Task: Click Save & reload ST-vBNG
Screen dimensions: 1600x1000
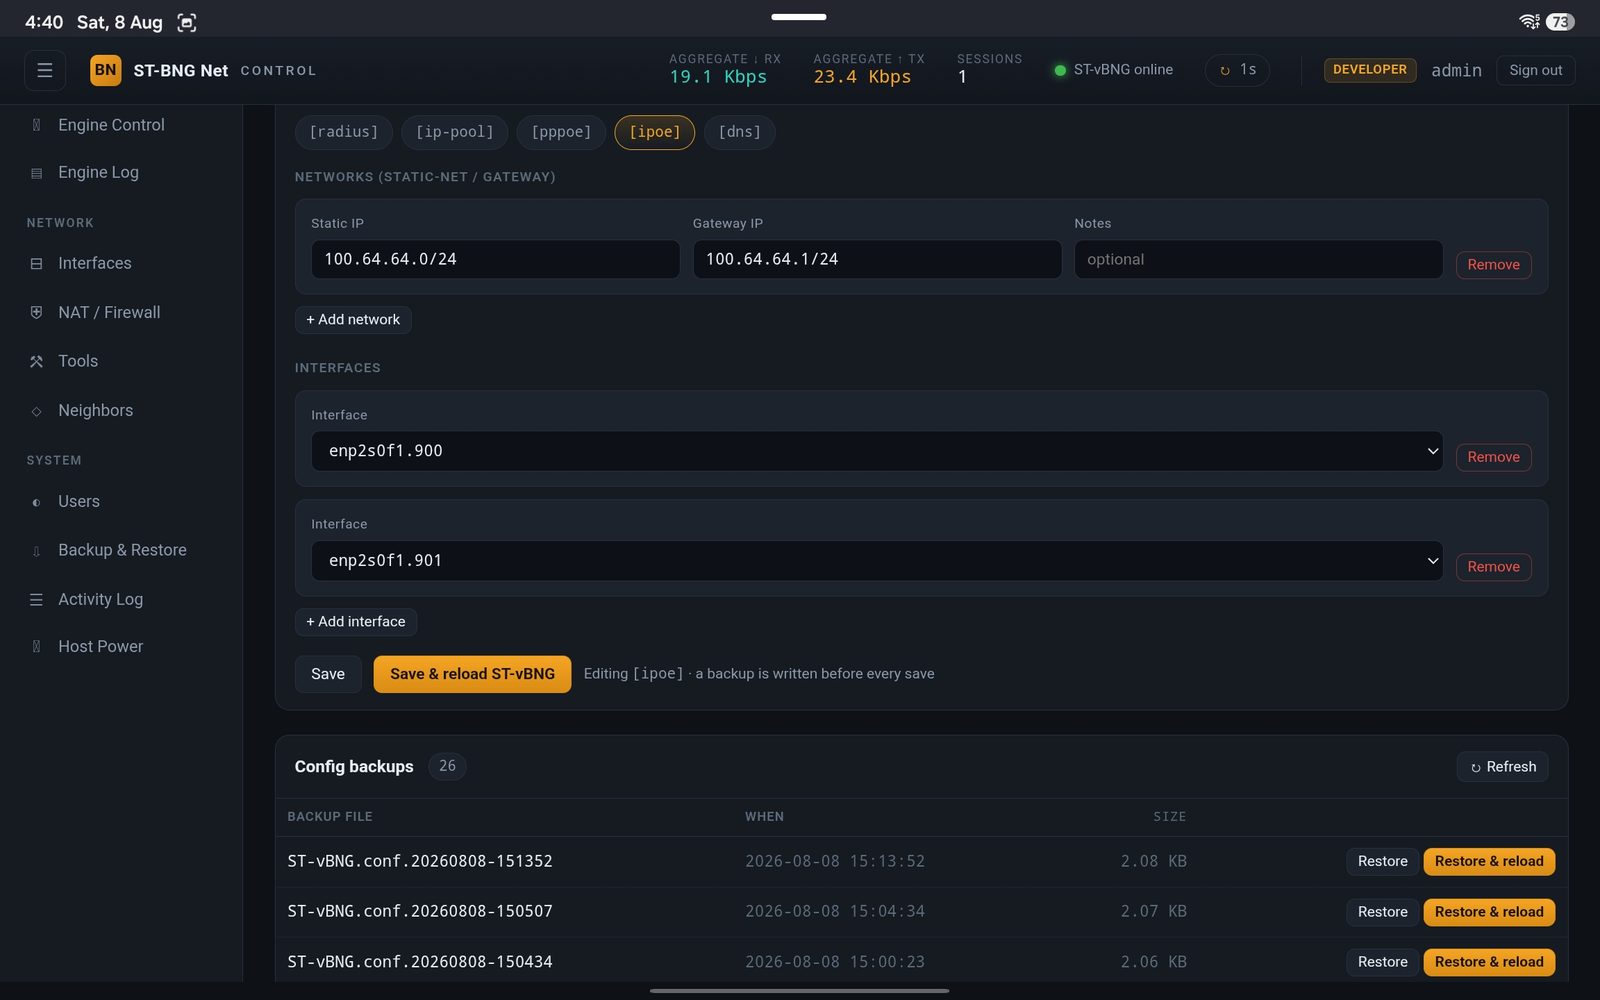Action: (472, 674)
